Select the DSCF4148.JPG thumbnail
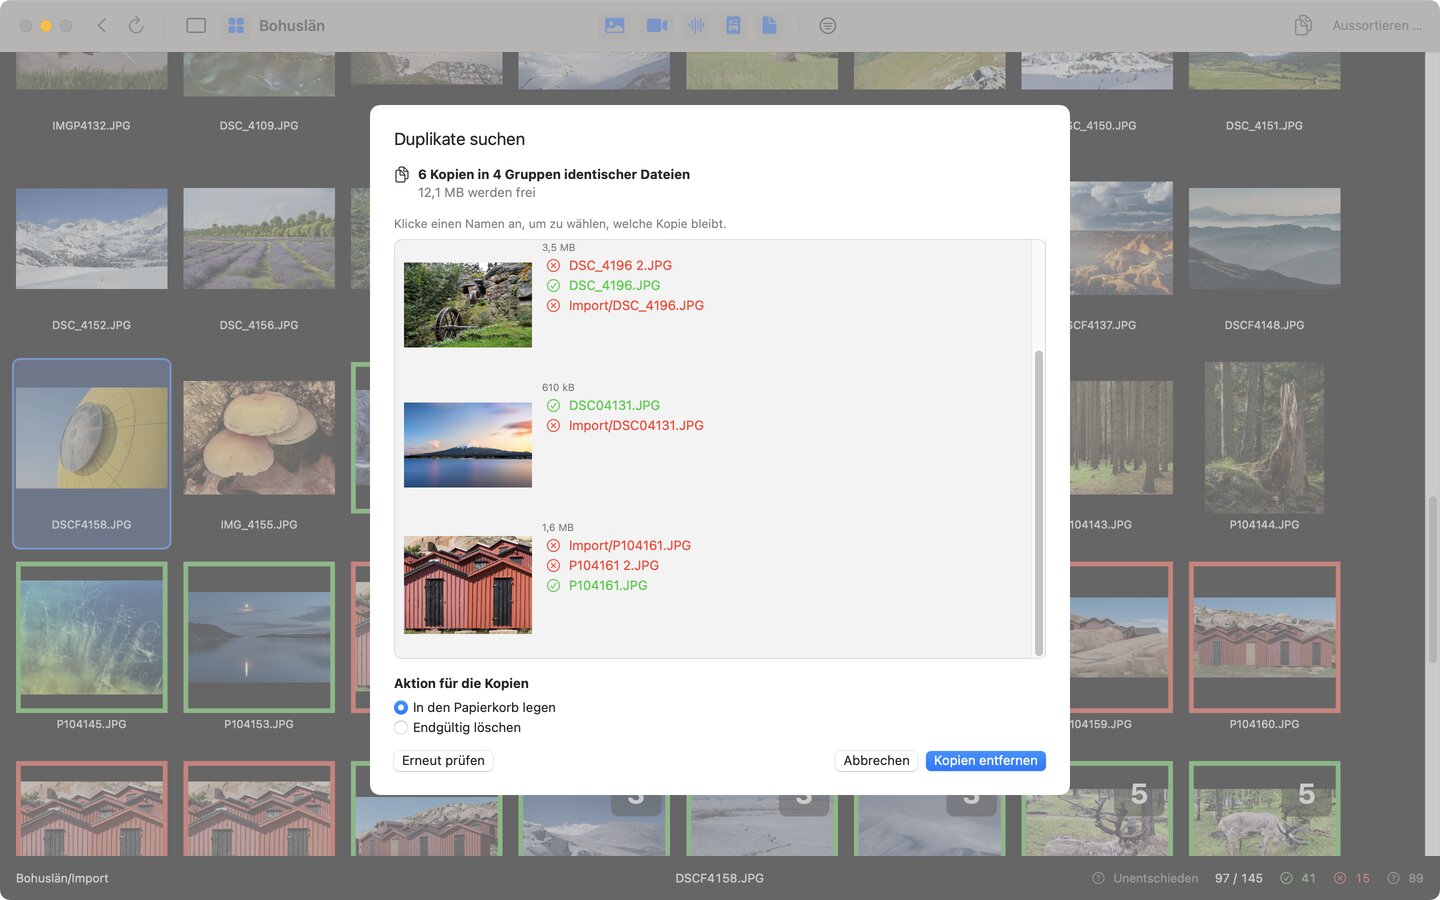This screenshot has height=900, width=1440. tap(1264, 239)
